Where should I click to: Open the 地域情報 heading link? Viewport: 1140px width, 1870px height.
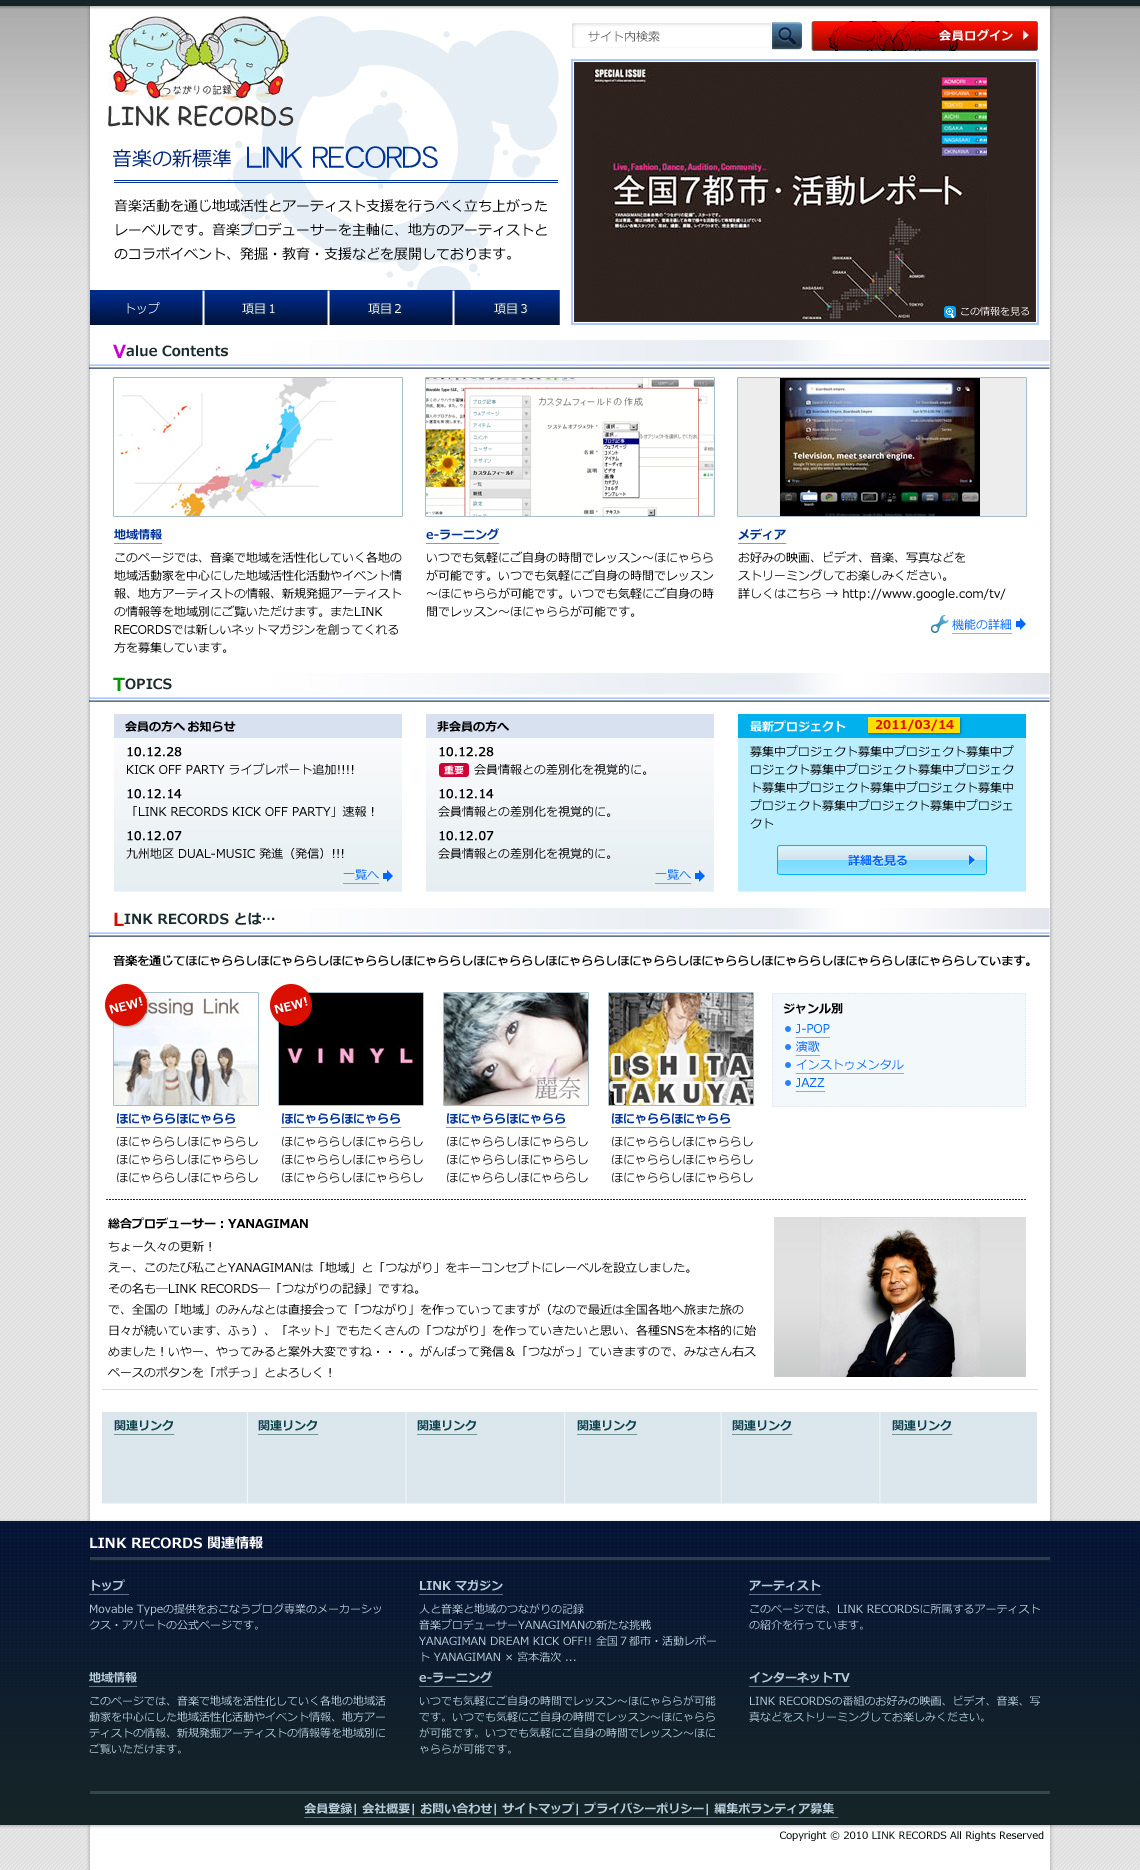pos(138,535)
